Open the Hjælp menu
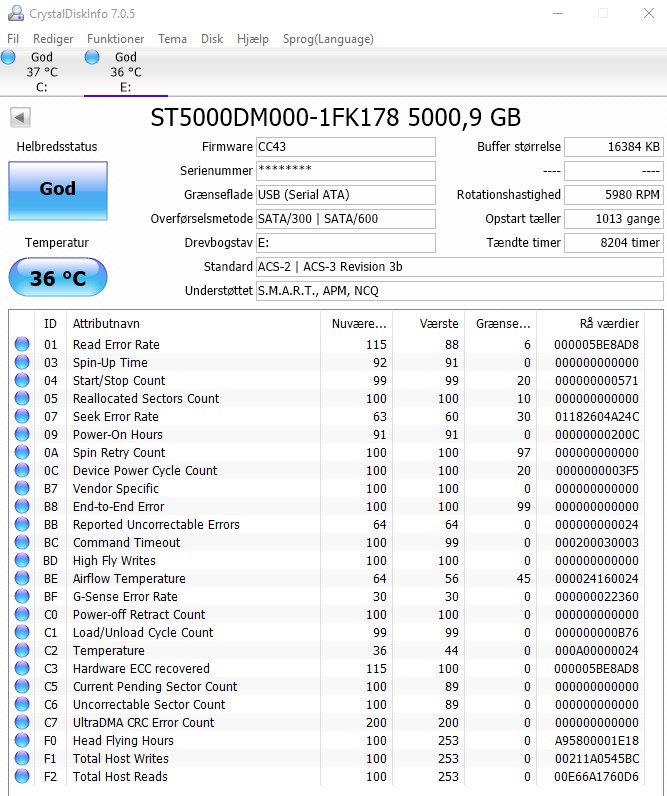667x796 pixels. coord(253,39)
